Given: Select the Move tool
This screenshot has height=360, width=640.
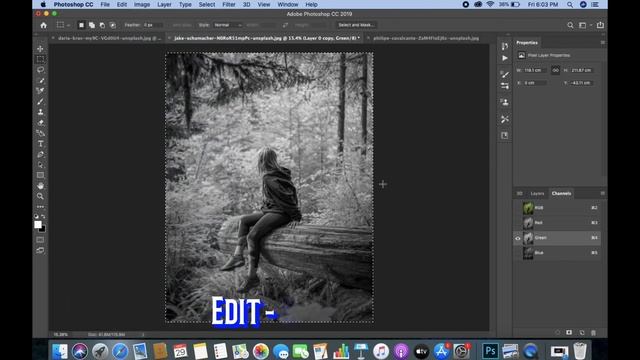Looking at the screenshot, I should (x=40, y=49).
